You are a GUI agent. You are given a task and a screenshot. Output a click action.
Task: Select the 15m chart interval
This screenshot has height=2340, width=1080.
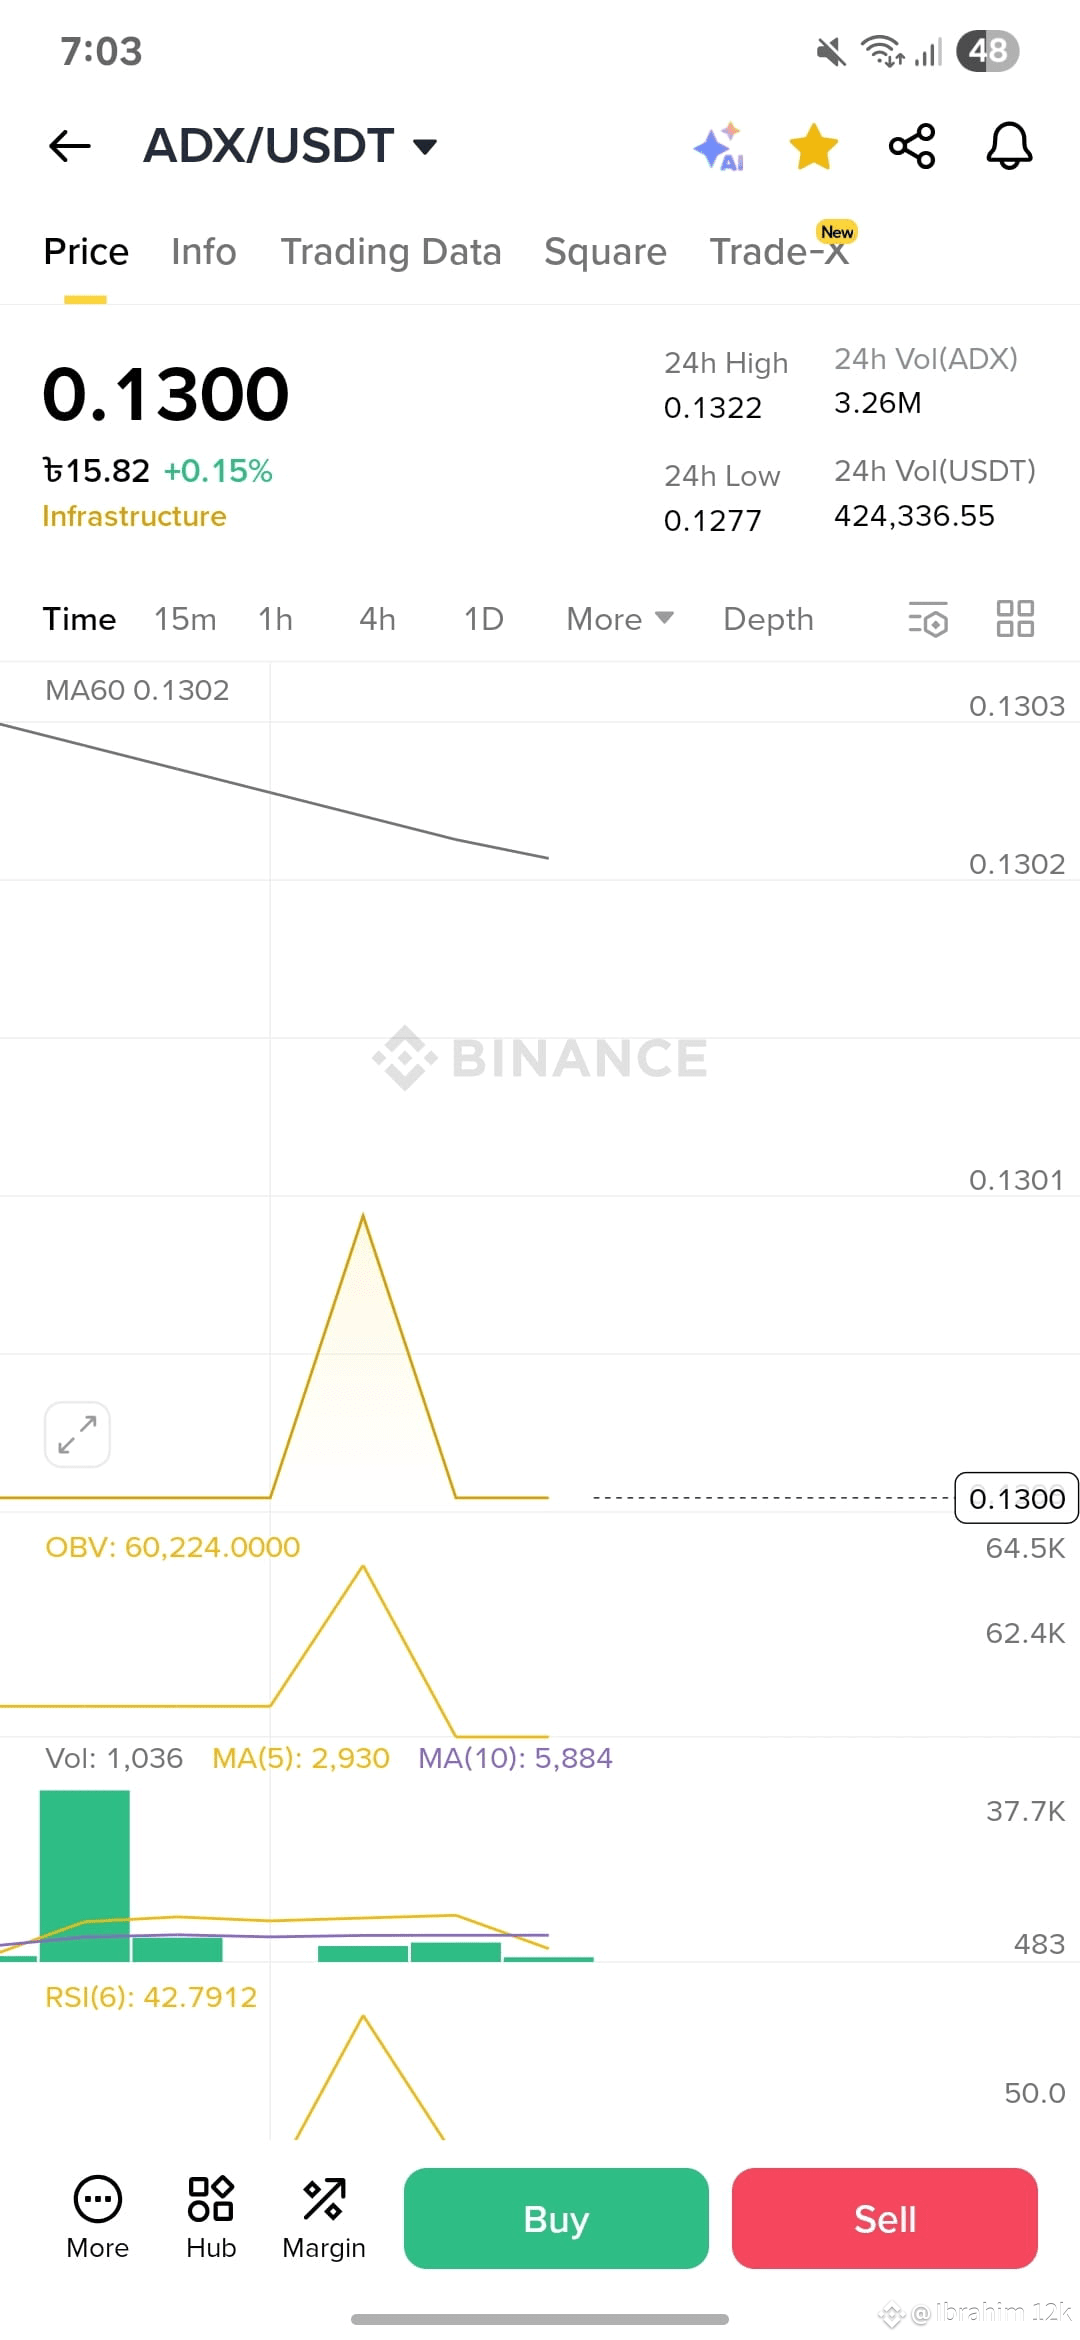pos(185,619)
